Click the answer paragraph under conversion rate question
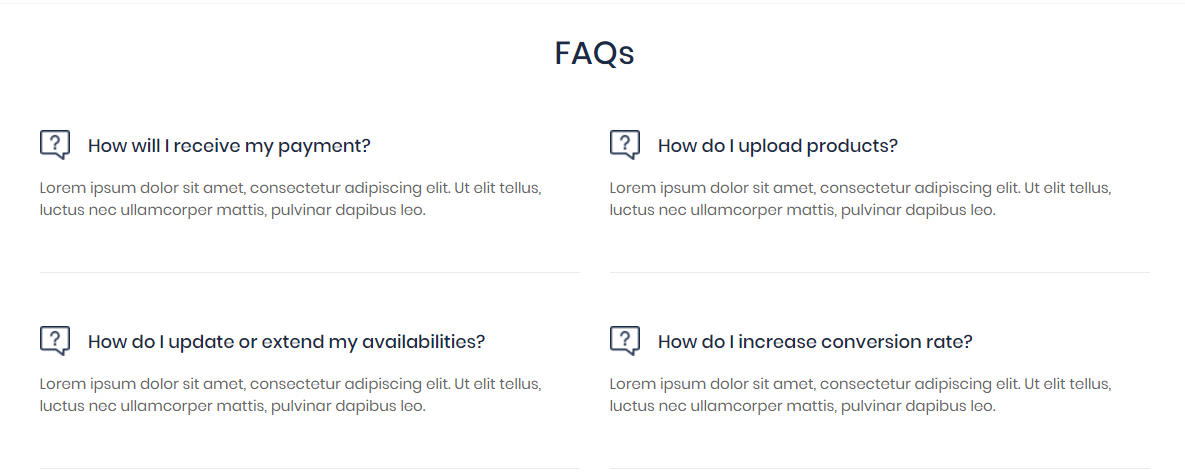 [860, 395]
